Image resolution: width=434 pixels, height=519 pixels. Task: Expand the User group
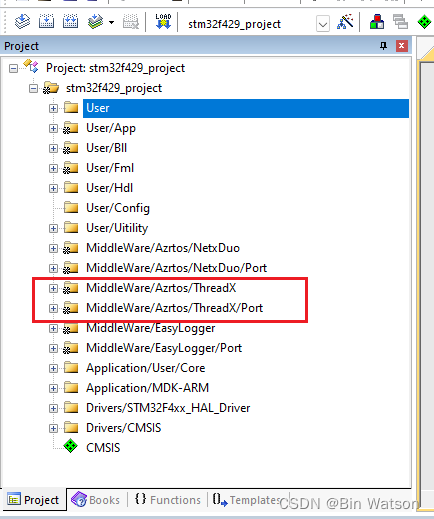53,108
